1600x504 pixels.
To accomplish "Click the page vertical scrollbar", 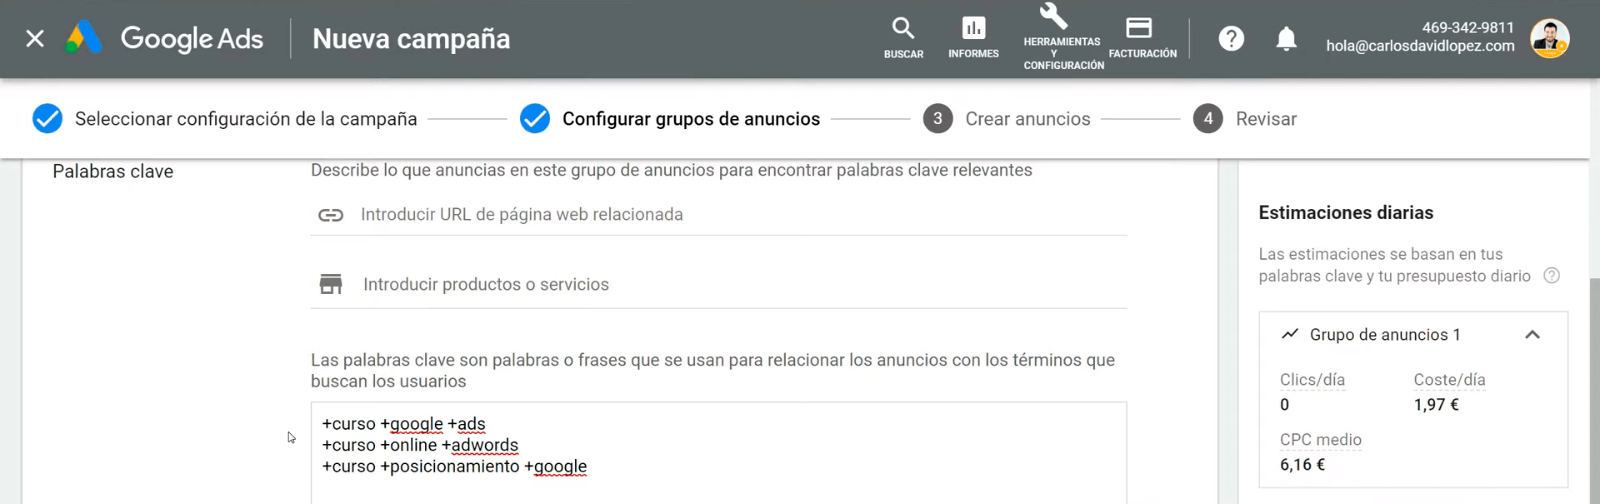I will tap(1594, 390).
